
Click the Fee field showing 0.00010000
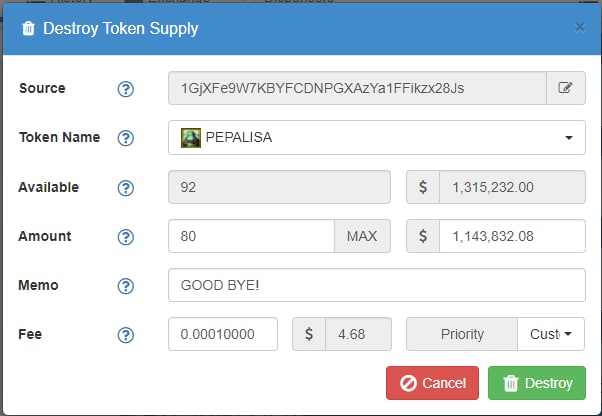[223, 334]
